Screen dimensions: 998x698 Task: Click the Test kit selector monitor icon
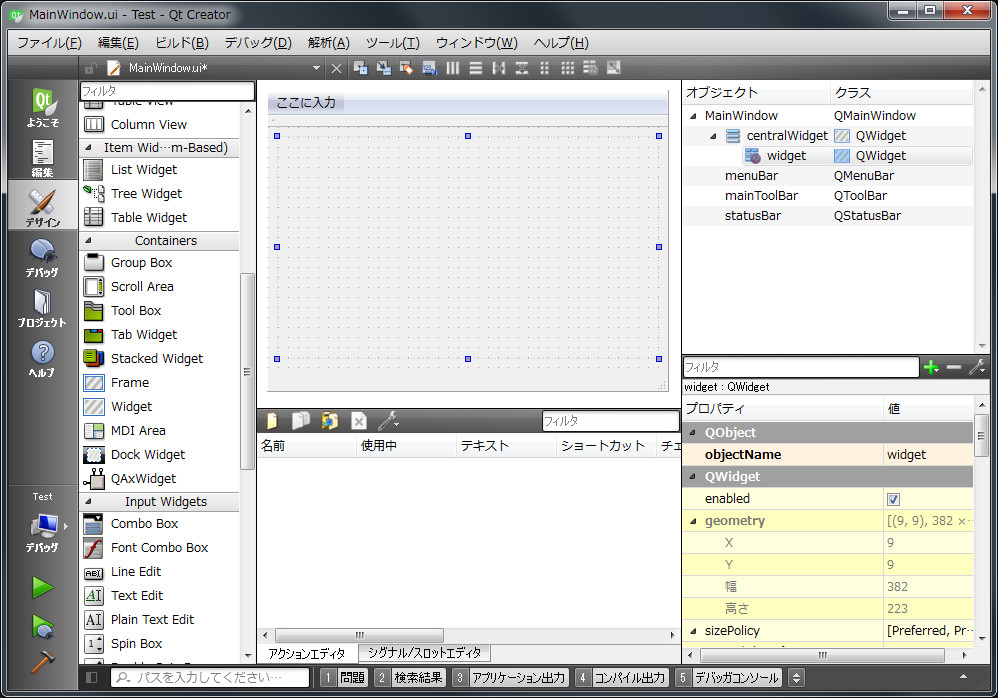pos(43,527)
